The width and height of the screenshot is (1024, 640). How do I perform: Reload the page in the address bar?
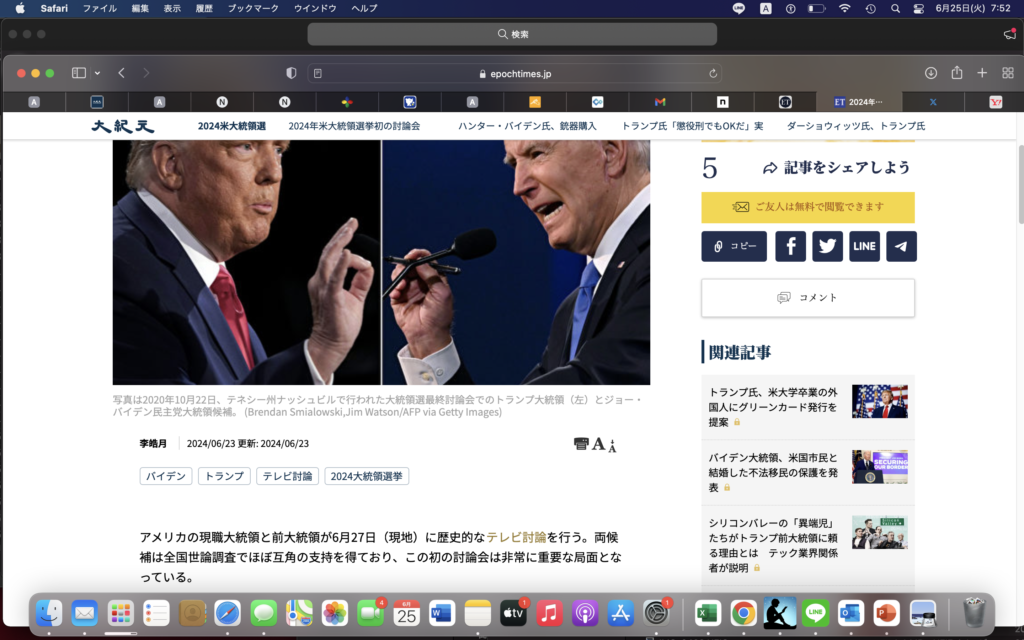coord(713,73)
